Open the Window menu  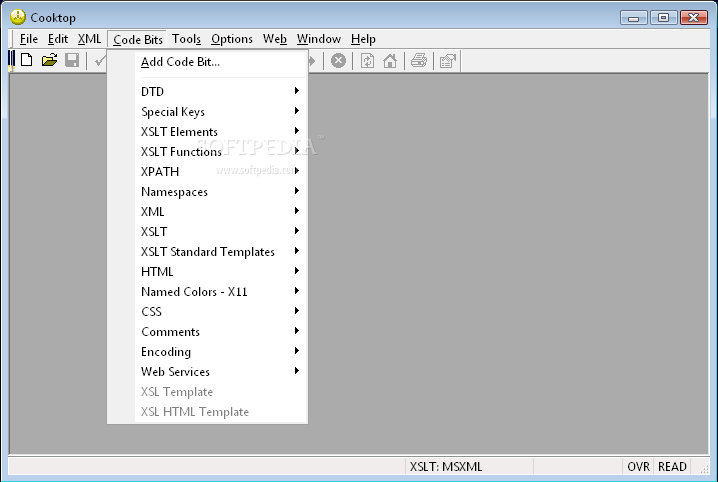319,39
